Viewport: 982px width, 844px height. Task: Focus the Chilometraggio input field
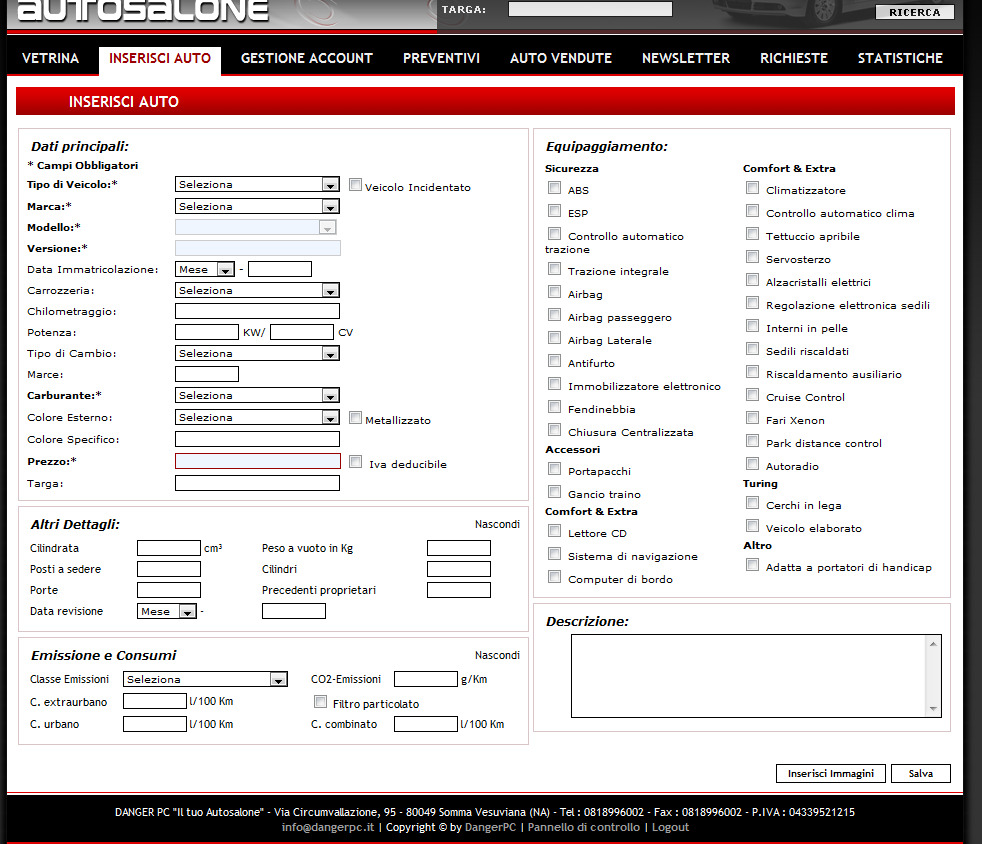[x=257, y=311]
